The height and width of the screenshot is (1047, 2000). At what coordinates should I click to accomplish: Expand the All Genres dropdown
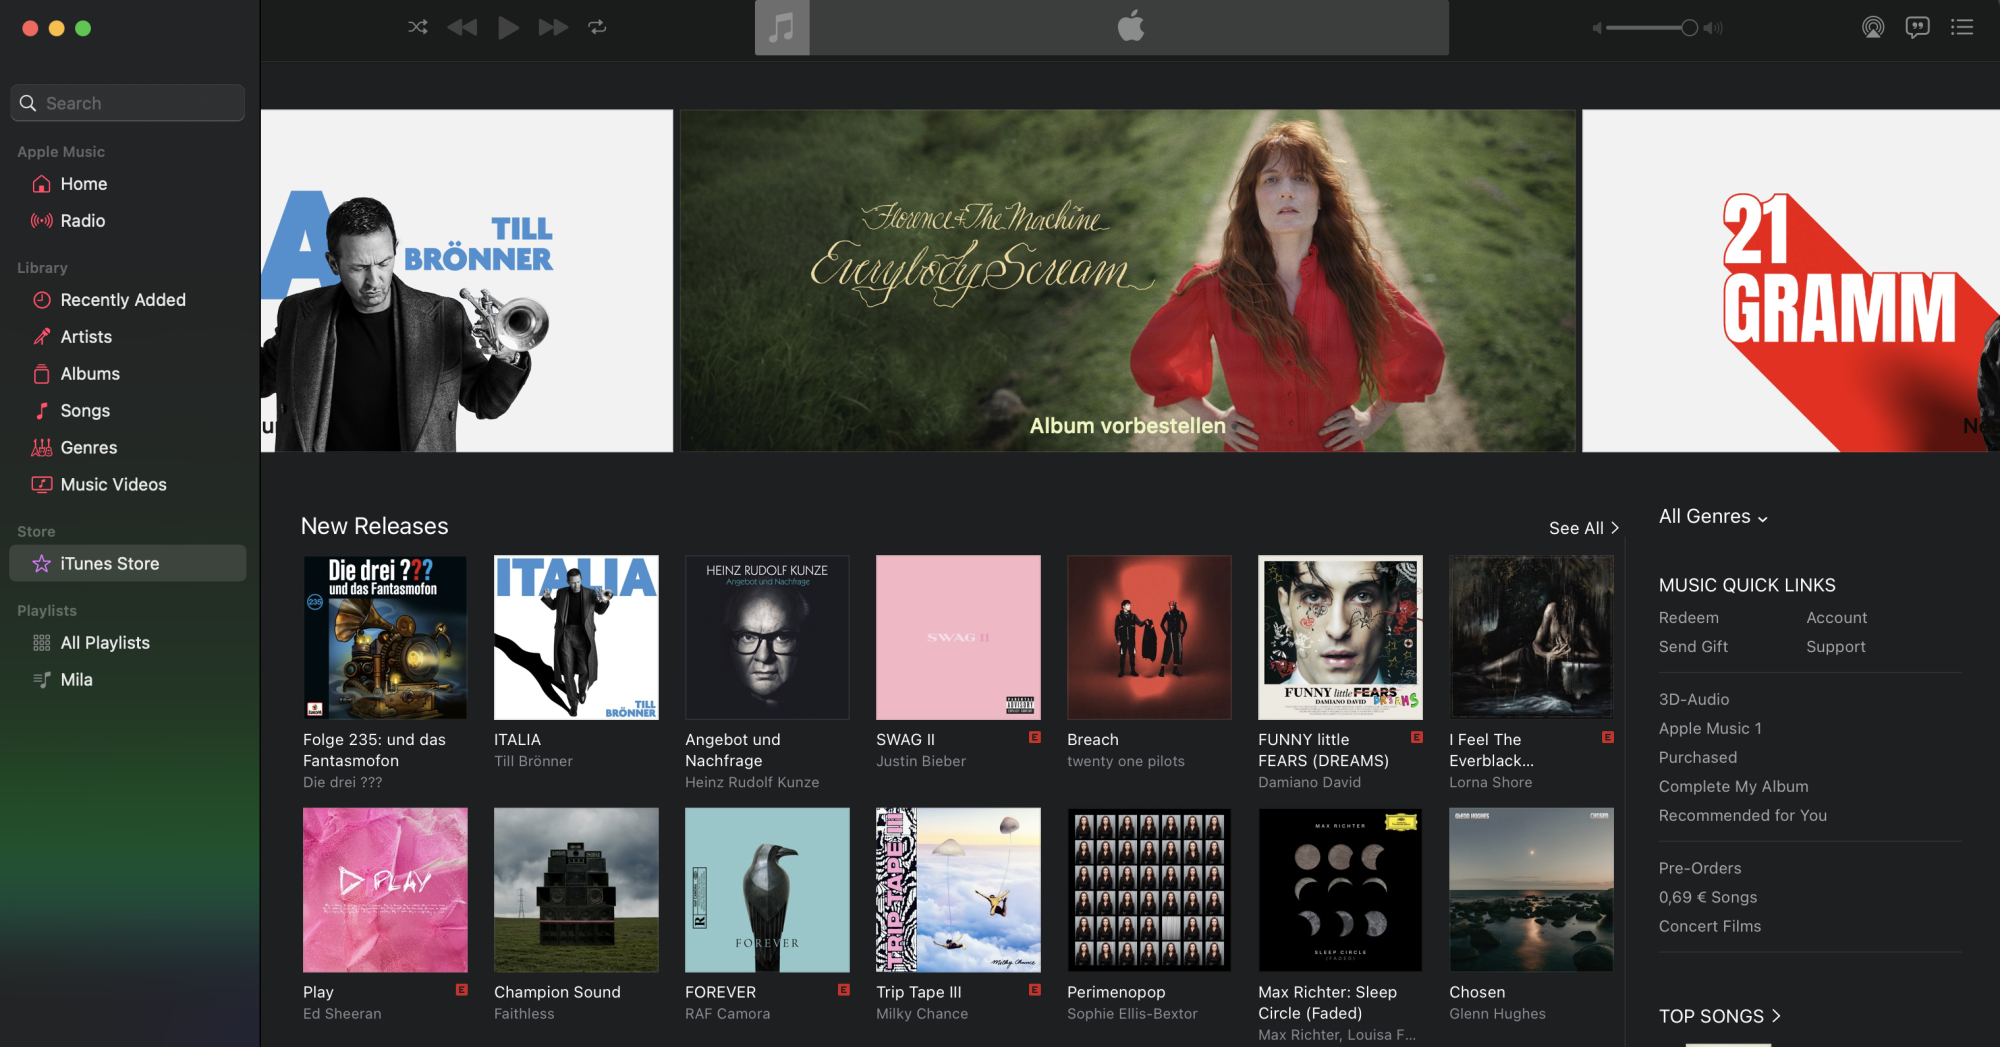pyautogui.click(x=1713, y=517)
